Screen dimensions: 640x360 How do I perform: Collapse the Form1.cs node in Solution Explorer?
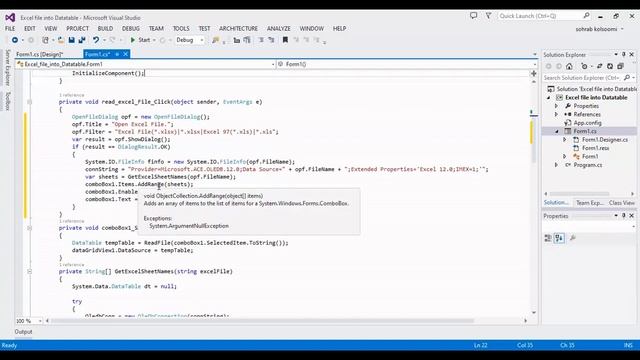(557, 131)
